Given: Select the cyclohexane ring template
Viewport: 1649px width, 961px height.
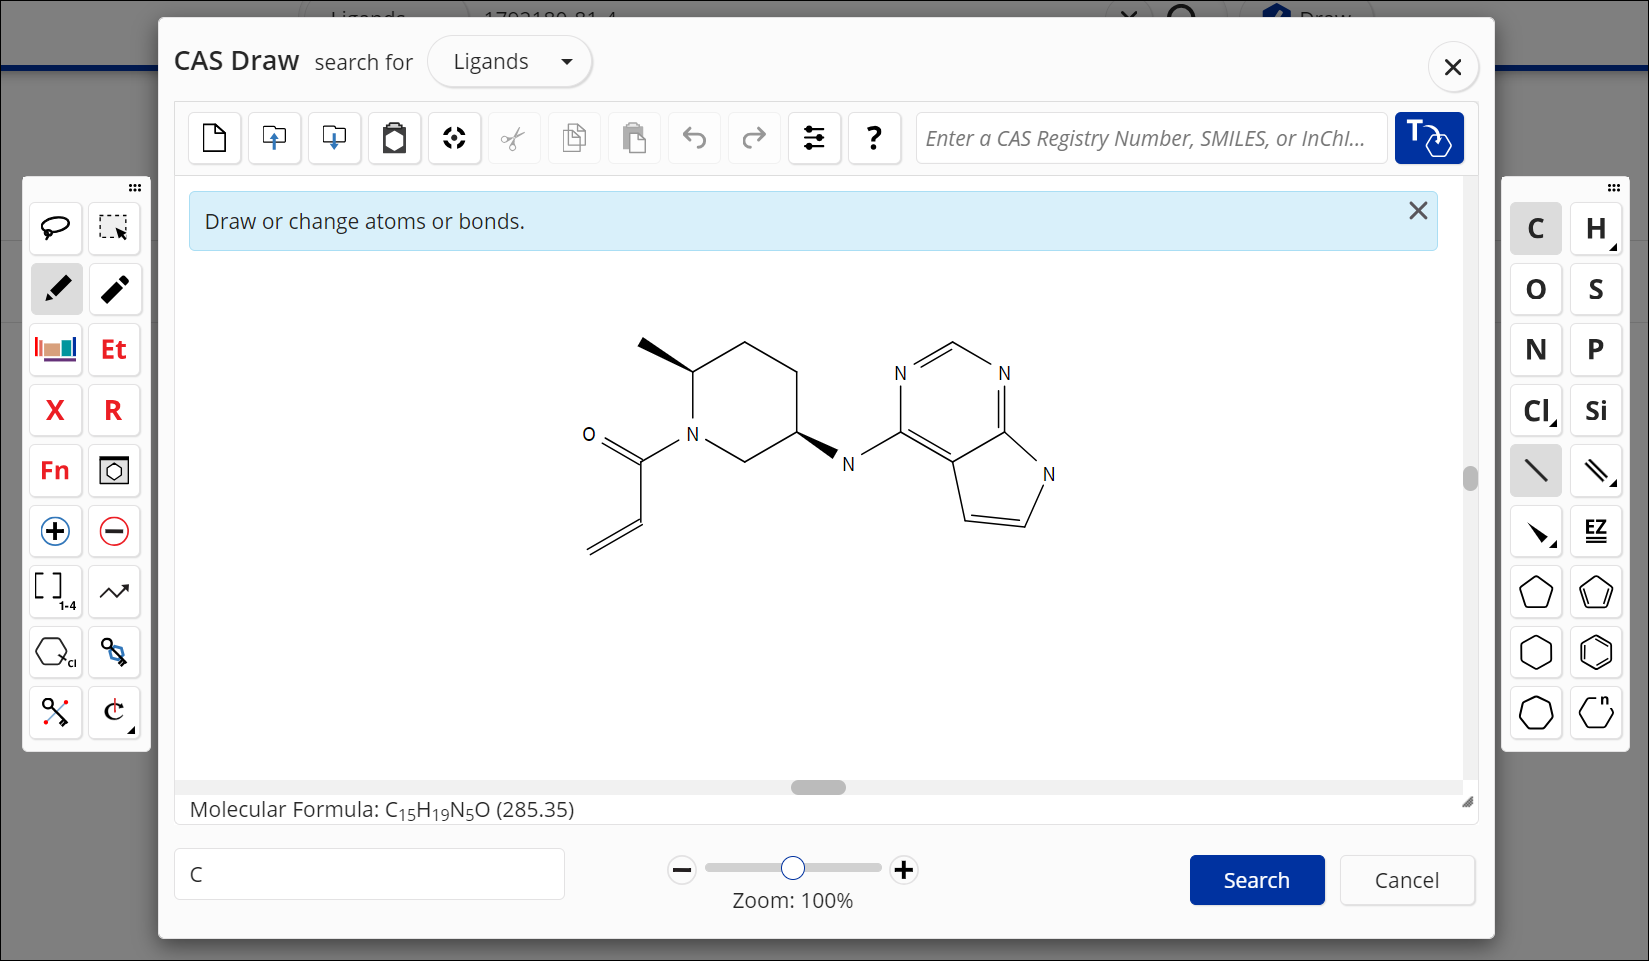Looking at the screenshot, I should [x=1535, y=653].
